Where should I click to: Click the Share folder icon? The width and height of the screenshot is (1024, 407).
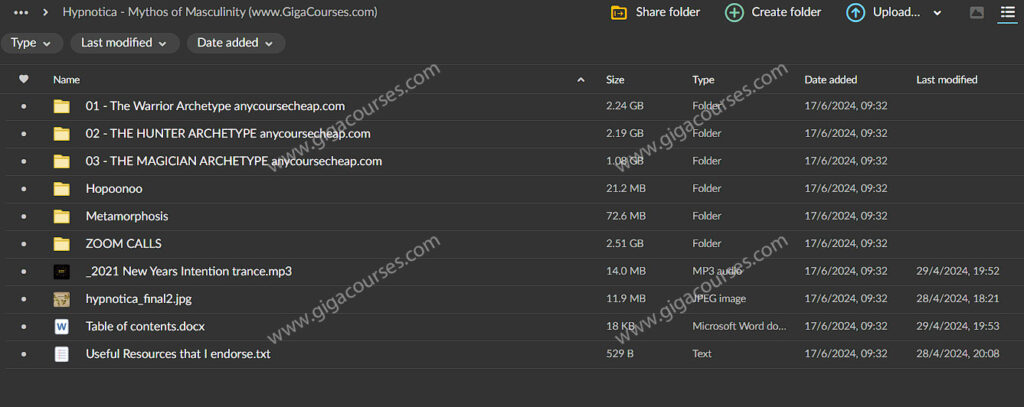click(x=620, y=13)
